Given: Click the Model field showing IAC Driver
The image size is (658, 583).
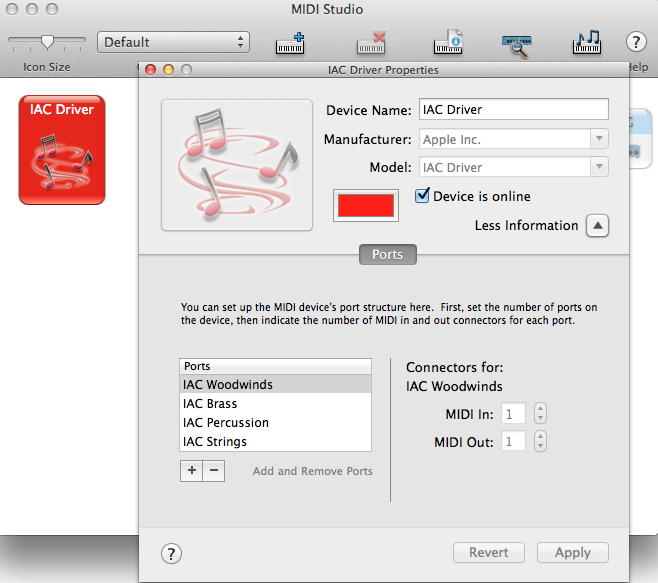Looking at the screenshot, I should pyautogui.click(x=505, y=167).
